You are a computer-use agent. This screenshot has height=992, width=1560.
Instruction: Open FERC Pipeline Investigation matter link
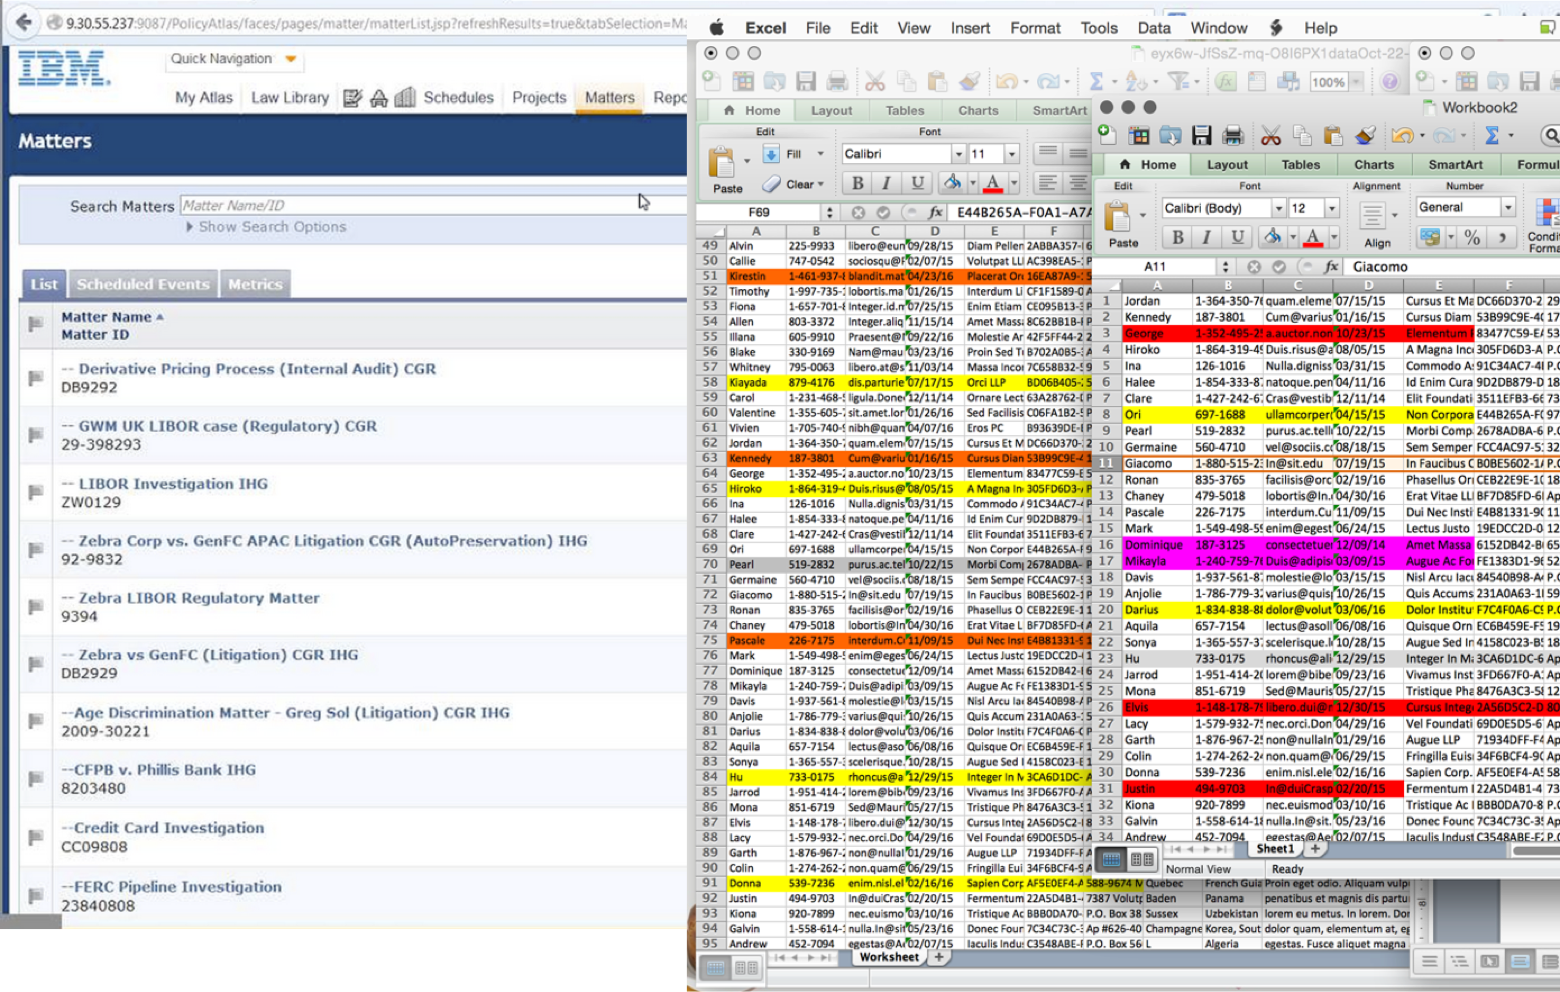(x=171, y=887)
